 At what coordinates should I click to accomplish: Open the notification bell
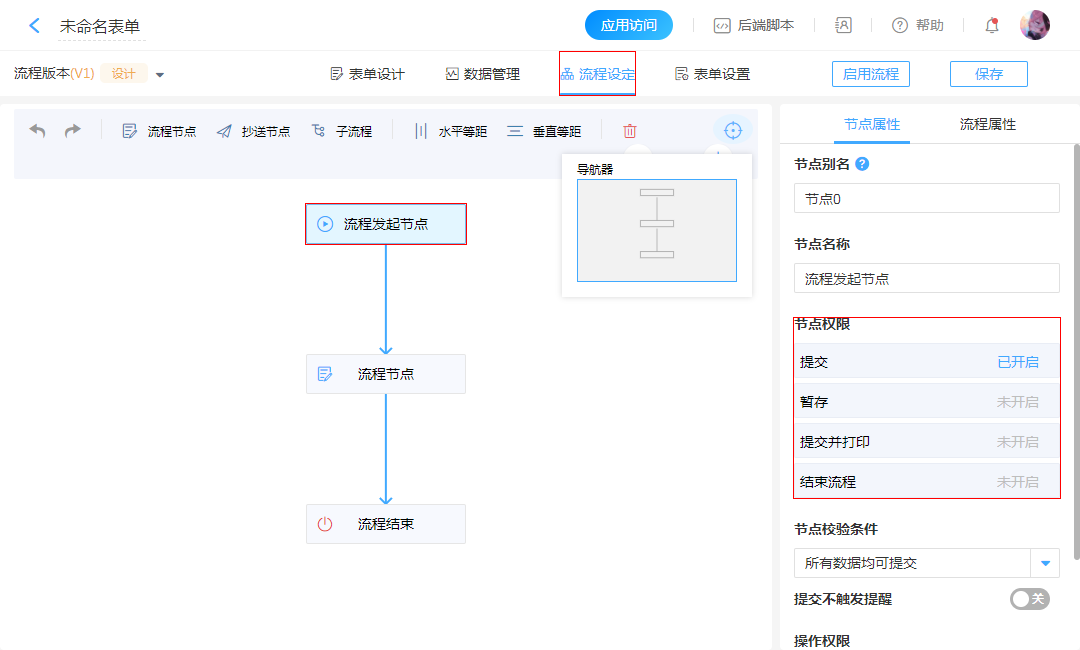coord(992,26)
